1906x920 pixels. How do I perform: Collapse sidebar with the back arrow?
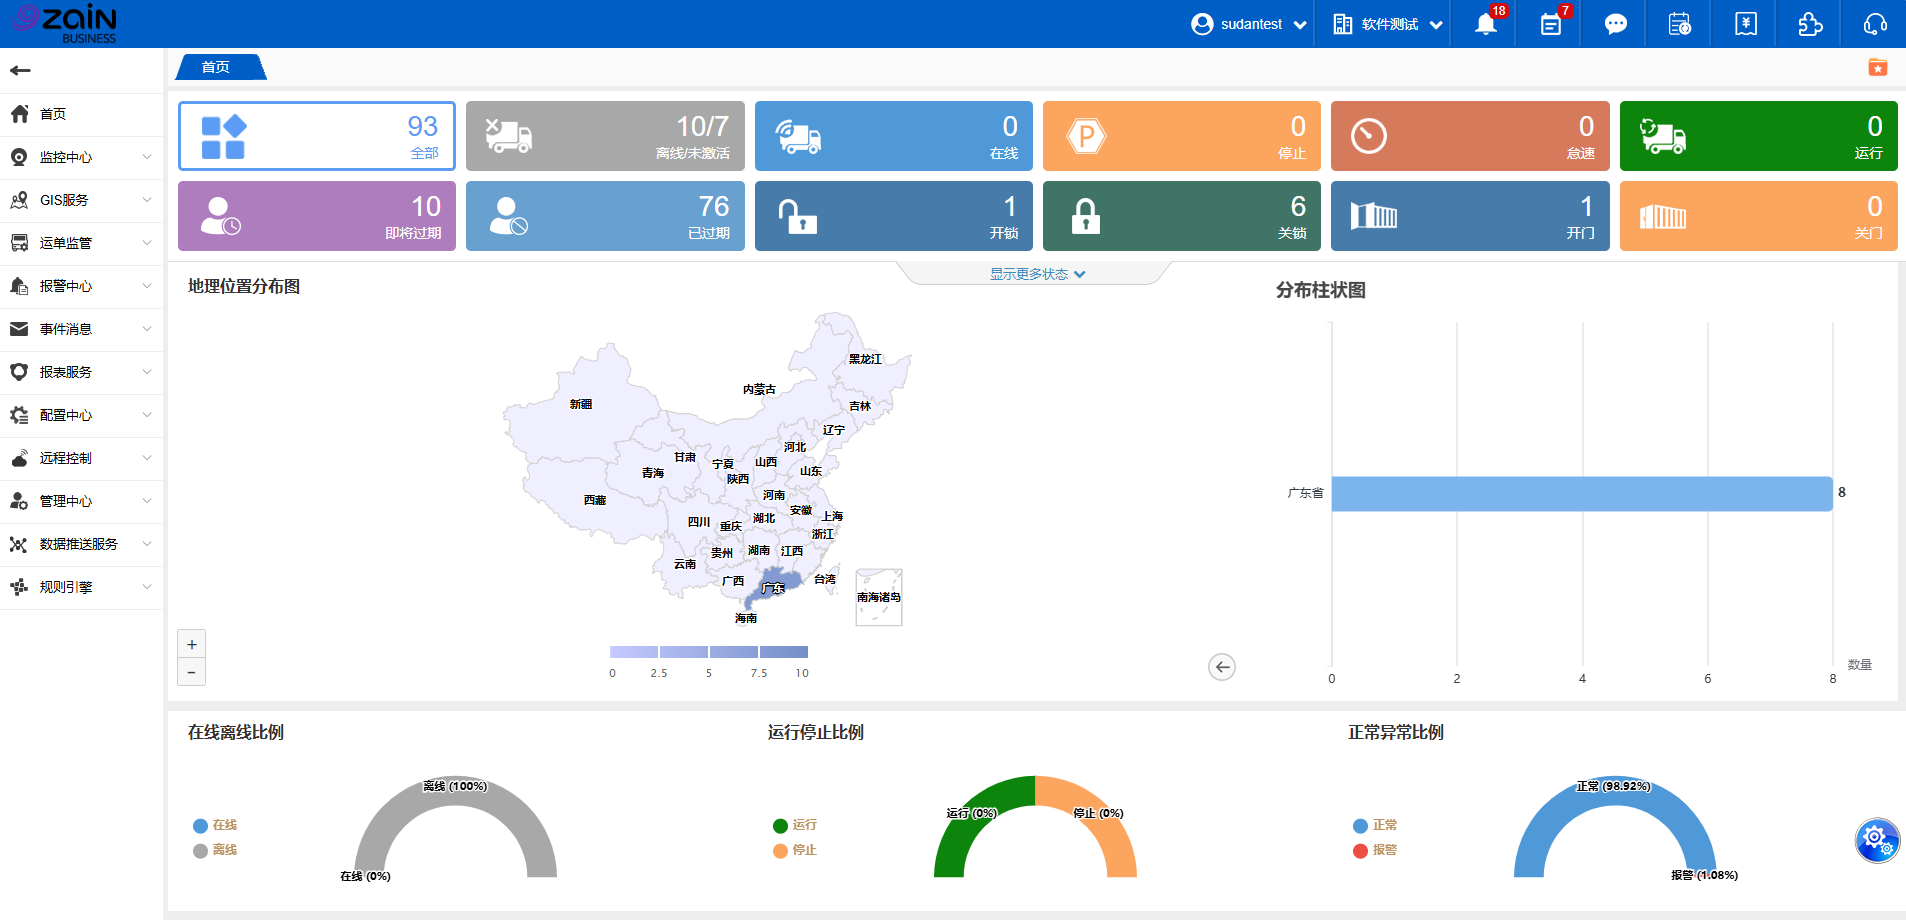(20, 70)
